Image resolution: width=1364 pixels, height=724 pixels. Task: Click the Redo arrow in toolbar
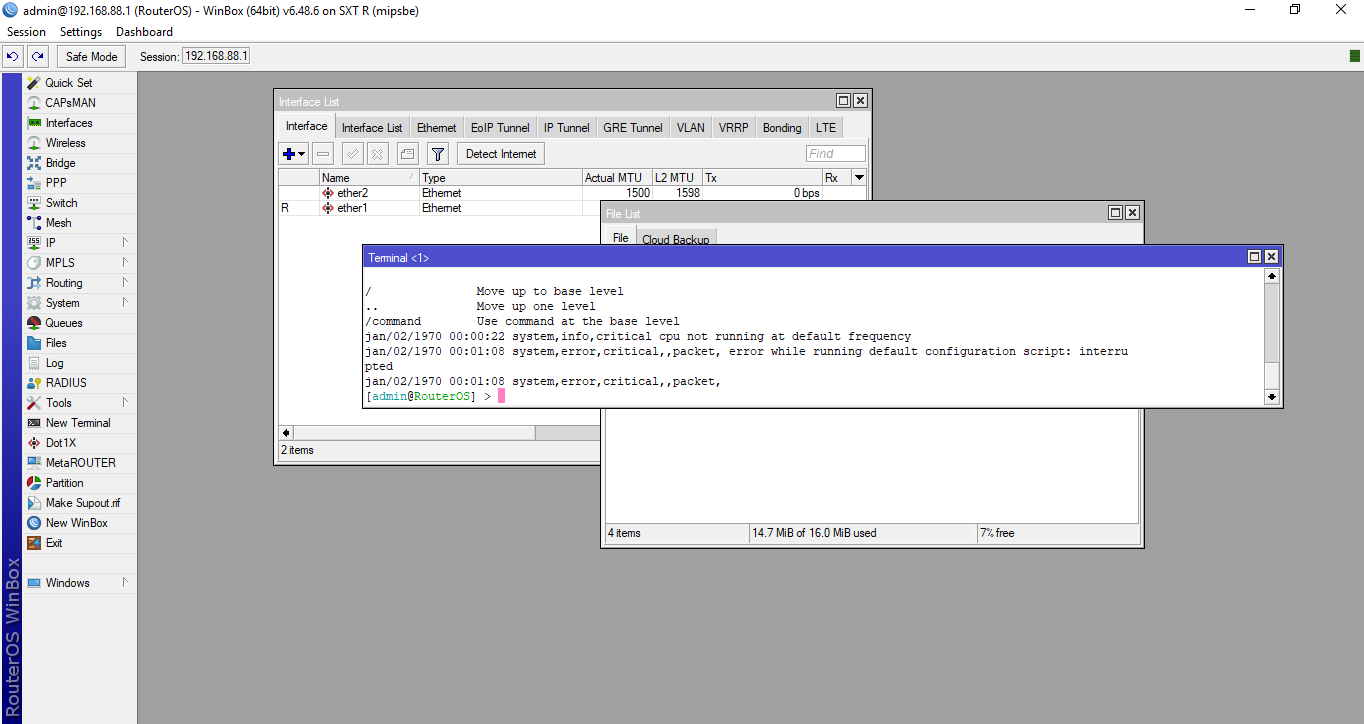point(37,57)
